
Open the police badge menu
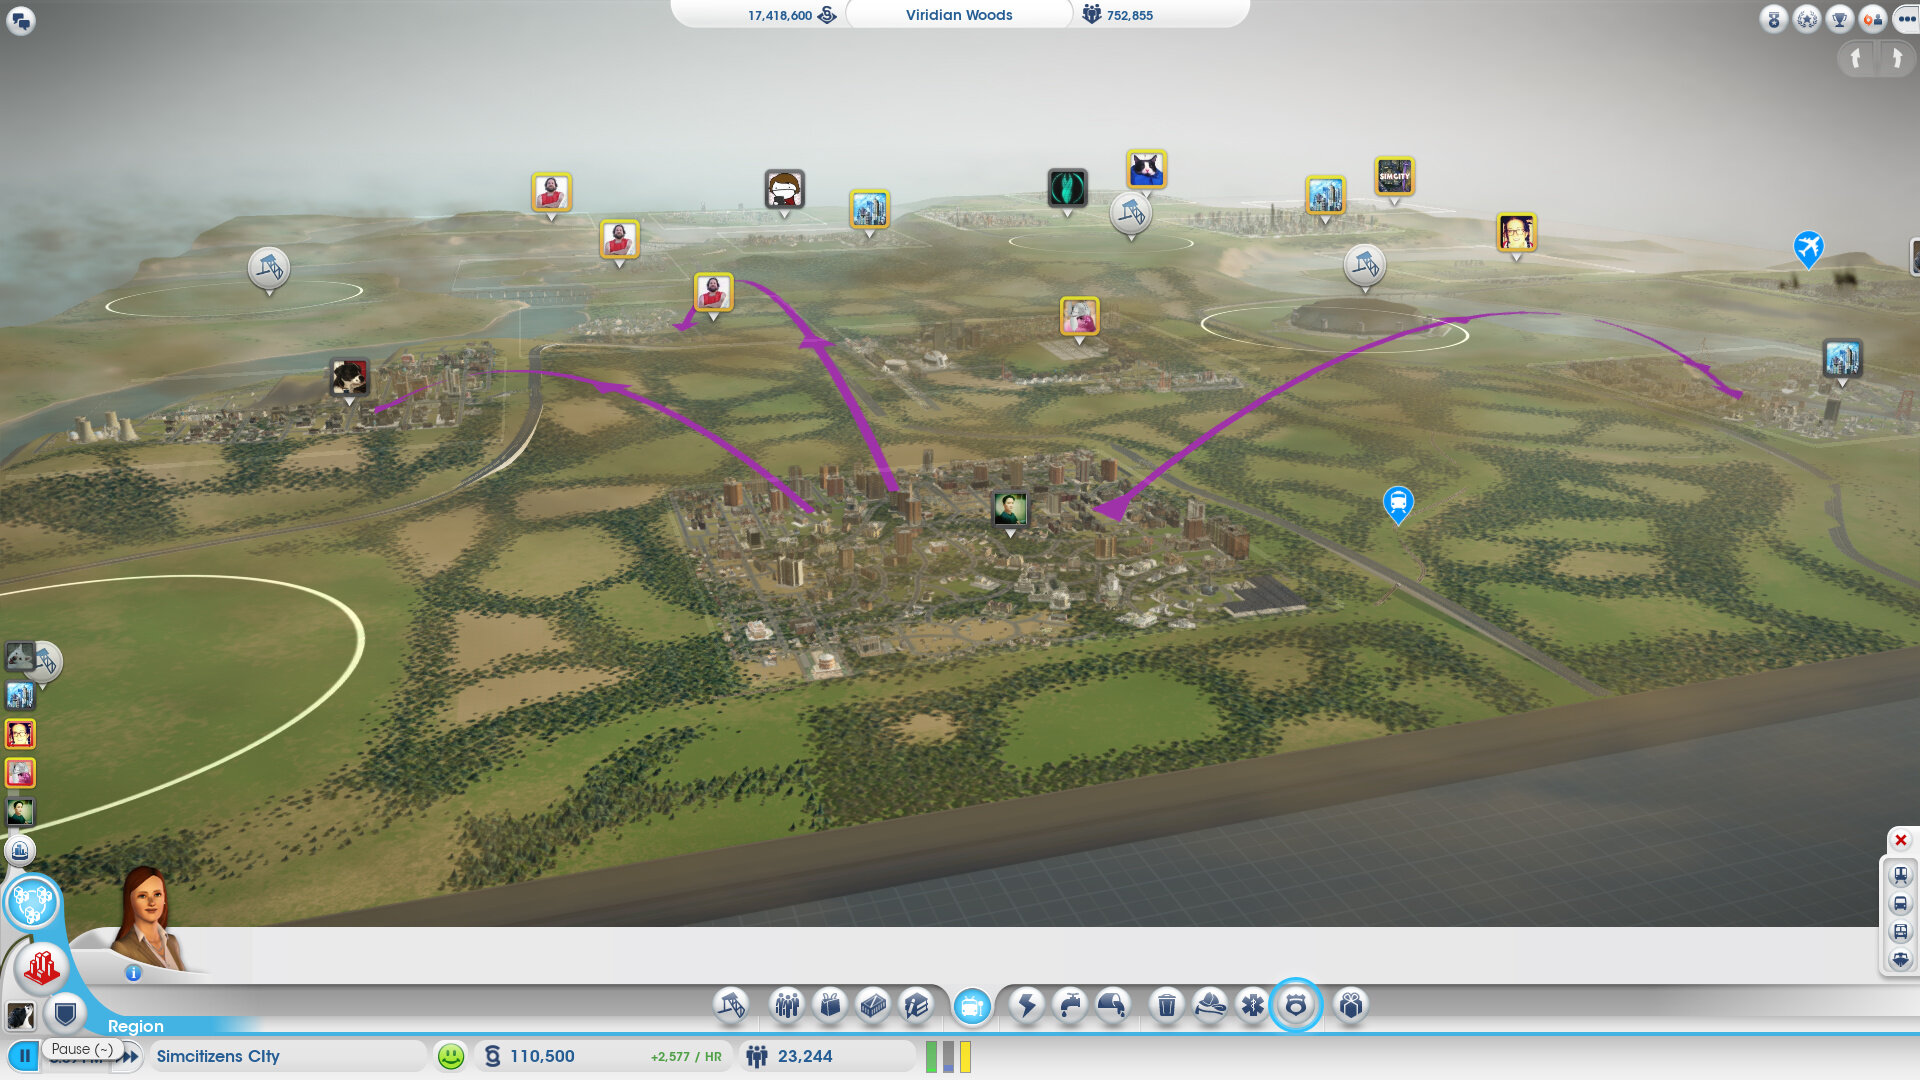click(1296, 1005)
